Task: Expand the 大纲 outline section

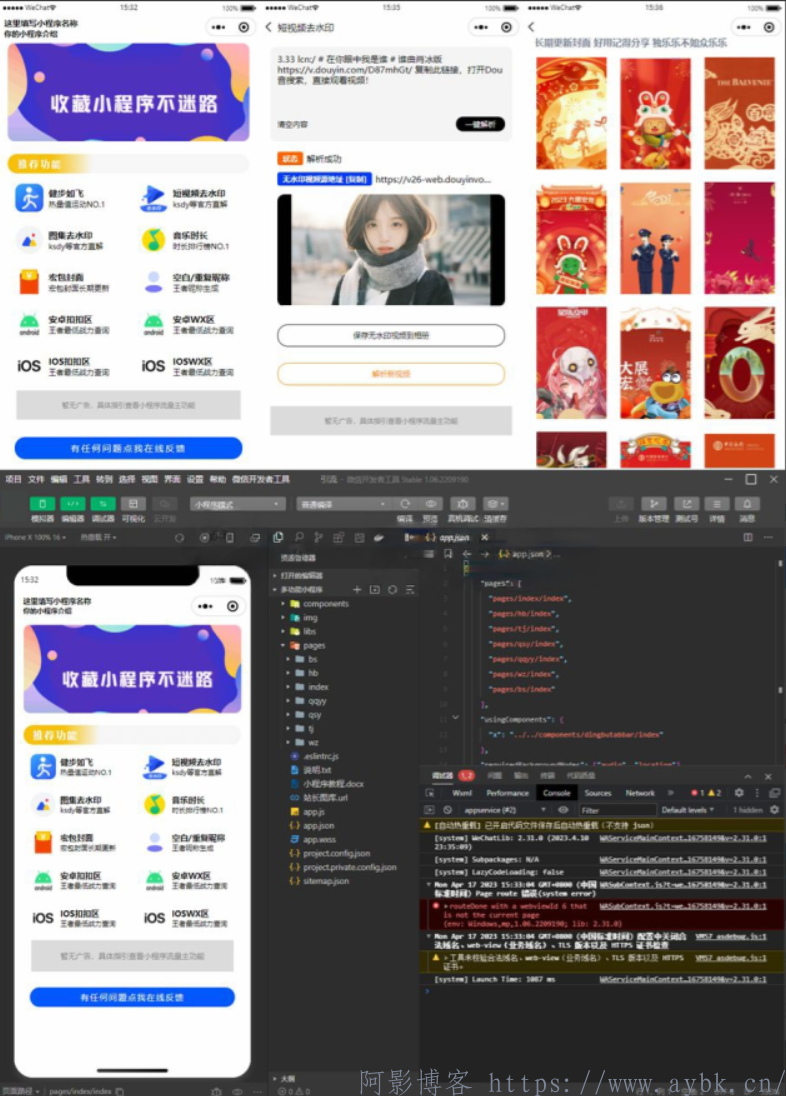Action: tap(287, 1079)
